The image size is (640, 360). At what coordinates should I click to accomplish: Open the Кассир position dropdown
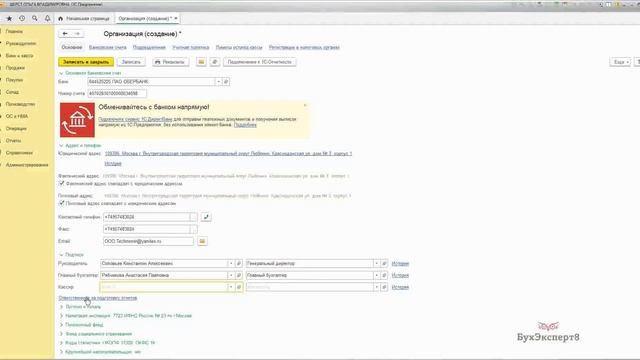(x=376, y=287)
